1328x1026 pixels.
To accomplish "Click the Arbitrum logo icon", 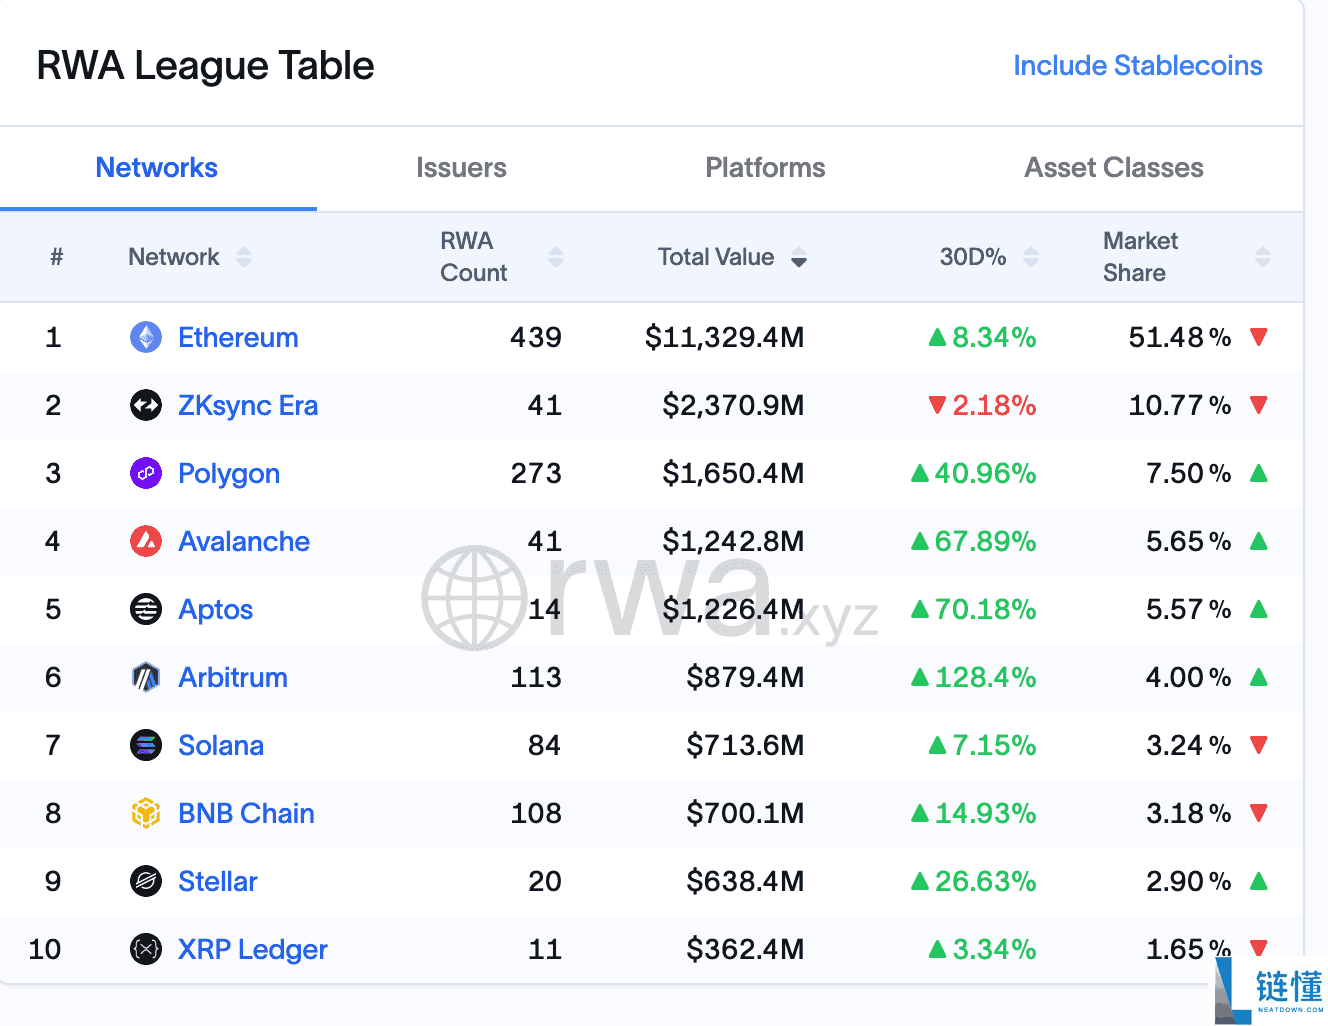I will pos(146,677).
